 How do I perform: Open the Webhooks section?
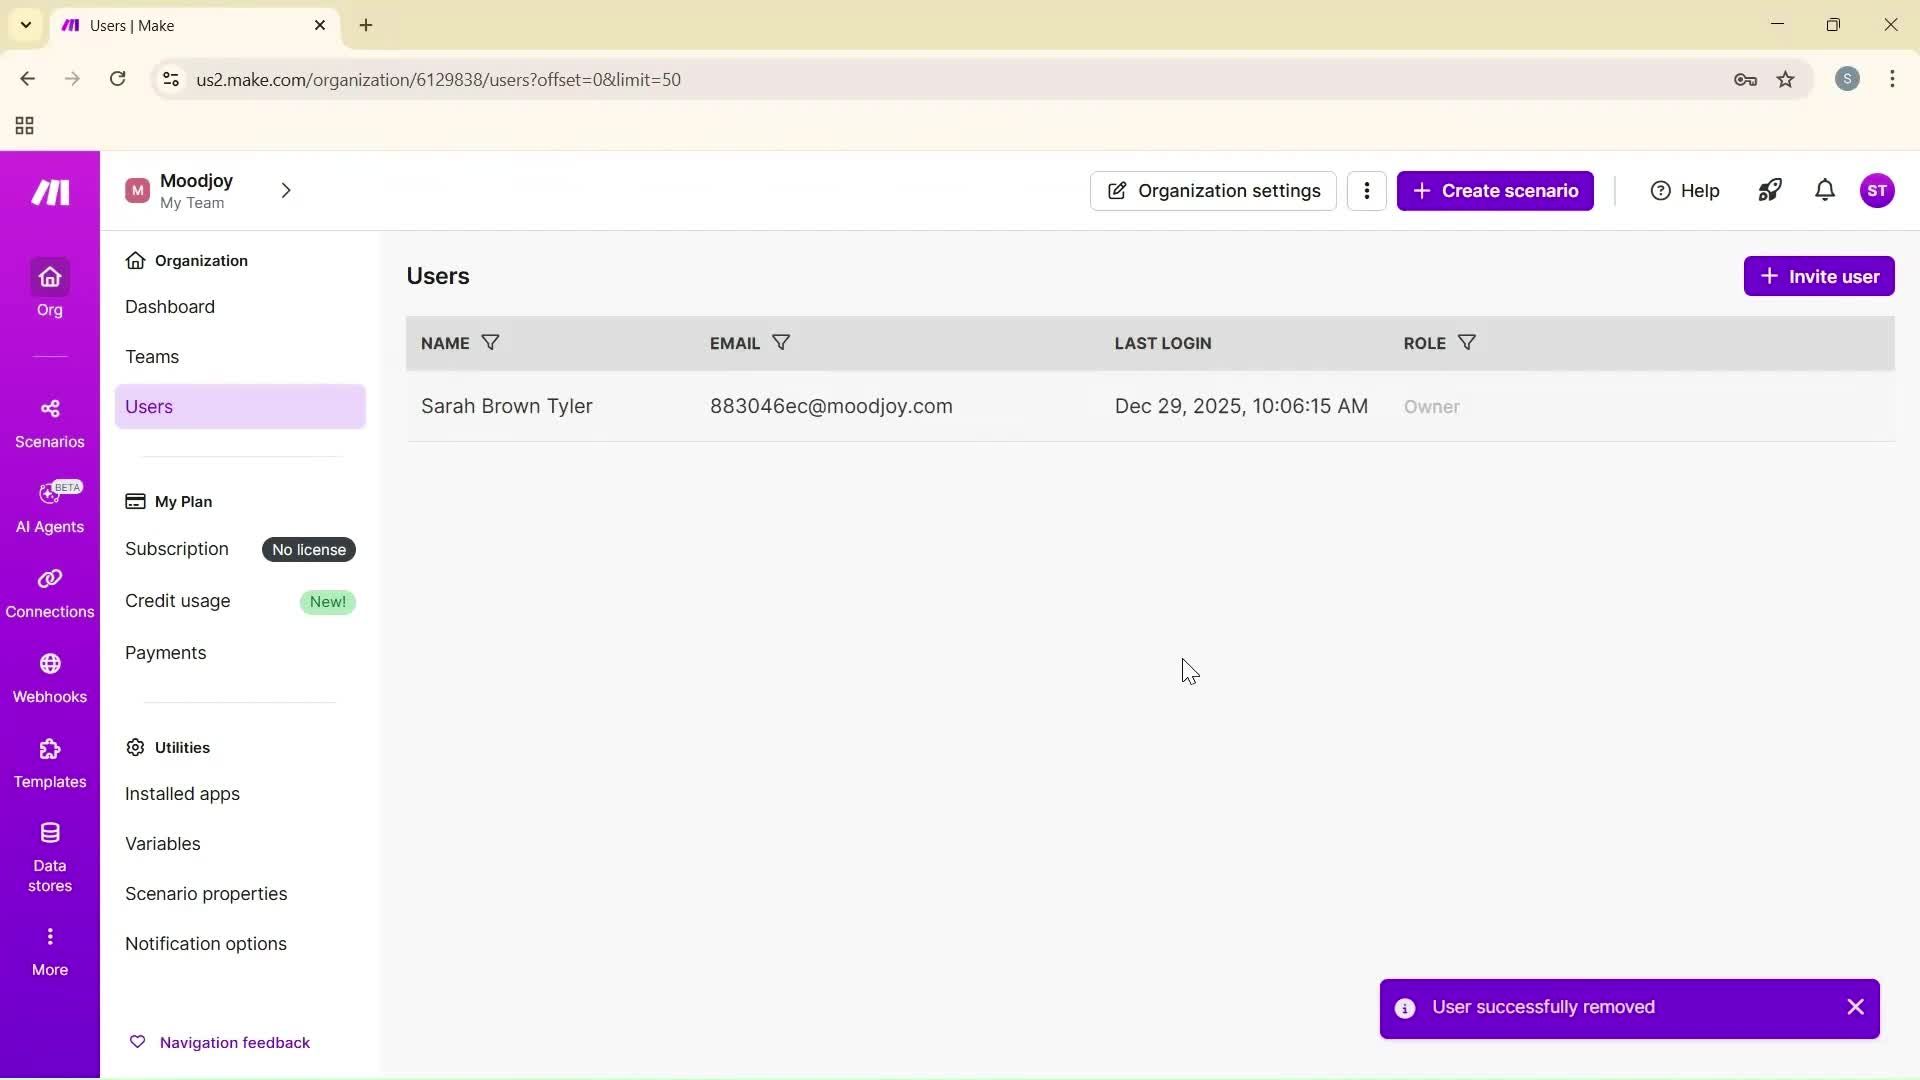point(50,678)
